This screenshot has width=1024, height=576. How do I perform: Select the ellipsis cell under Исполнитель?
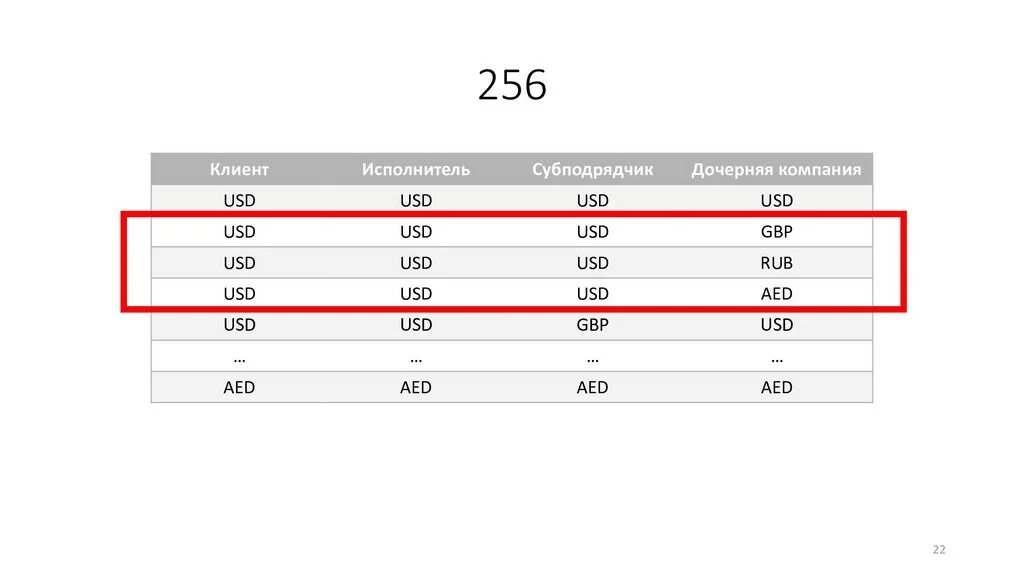pyautogui.click(x=416, y=356)
